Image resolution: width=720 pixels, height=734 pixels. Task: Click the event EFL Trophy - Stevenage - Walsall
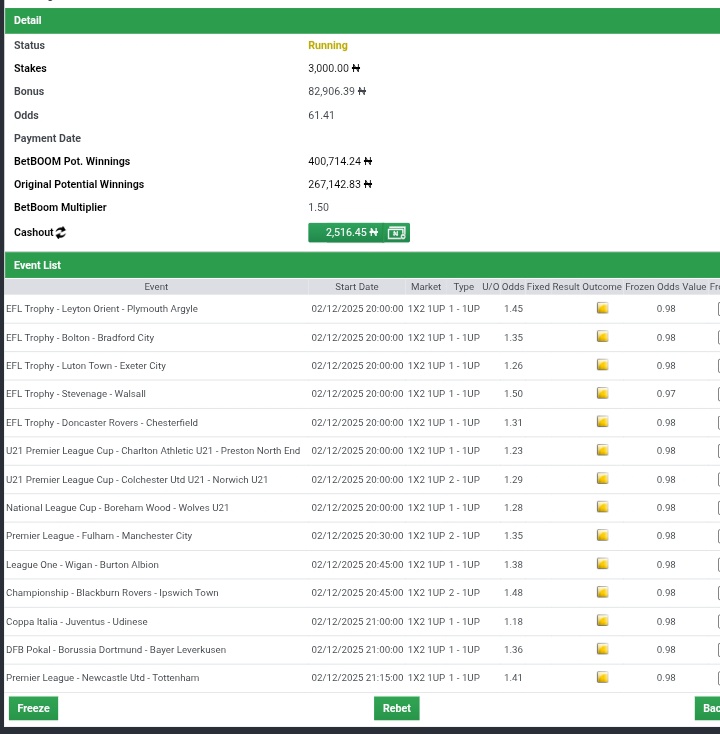[x=76, y=394]
